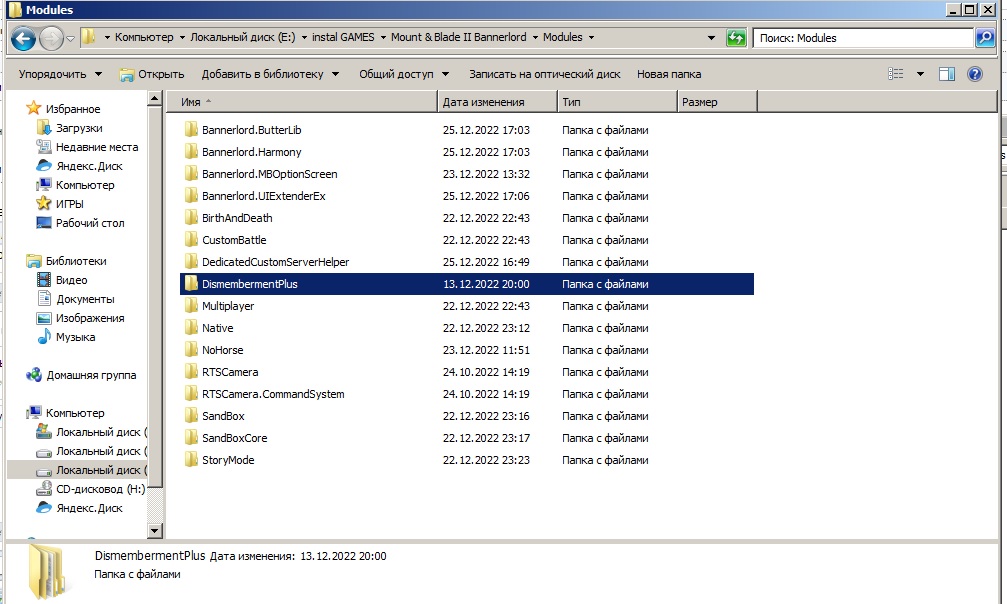Open Недавние места in navigation pane
This screenshot has height=604, width=1007.
[x=97, y=147]
